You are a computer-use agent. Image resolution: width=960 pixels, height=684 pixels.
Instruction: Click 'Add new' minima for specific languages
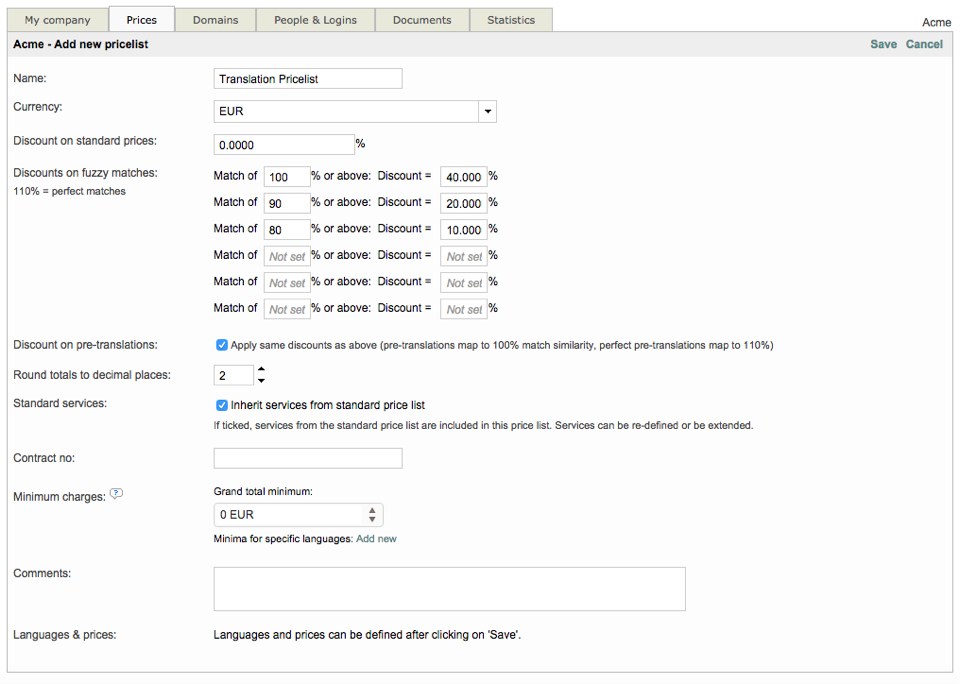coord(376,539)
